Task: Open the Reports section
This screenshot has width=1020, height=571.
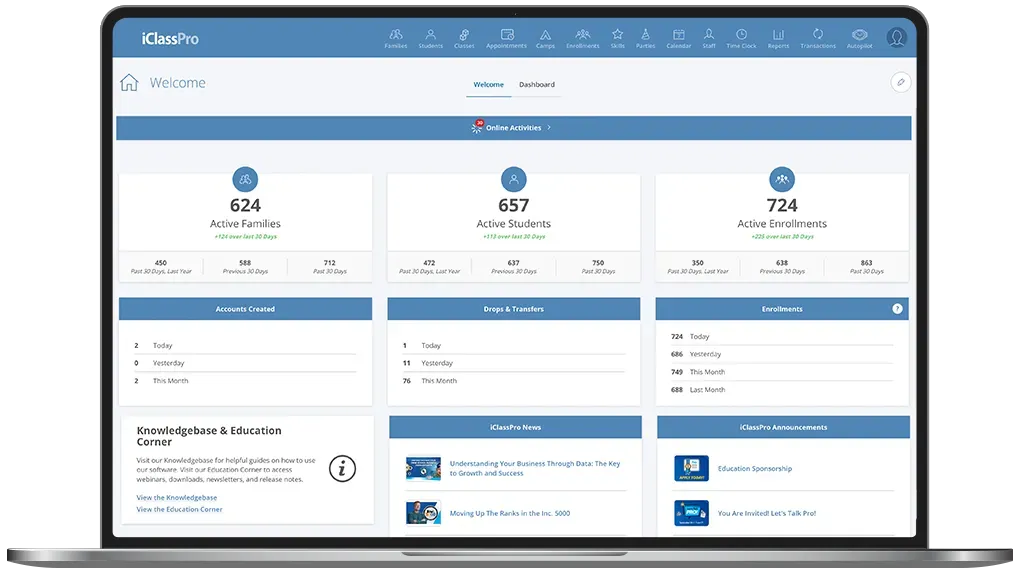Action: [778, 38]
